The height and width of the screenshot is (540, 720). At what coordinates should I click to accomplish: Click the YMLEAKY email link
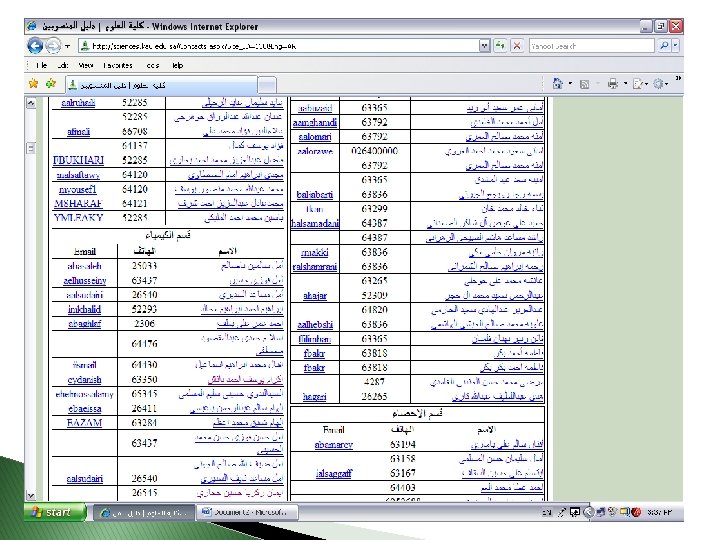tap(78, 218)
